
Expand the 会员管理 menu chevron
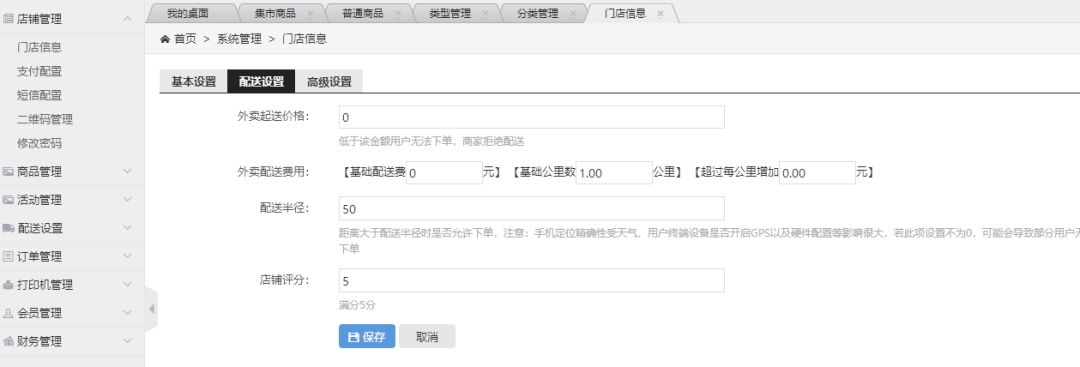click(x=127, y=313)
